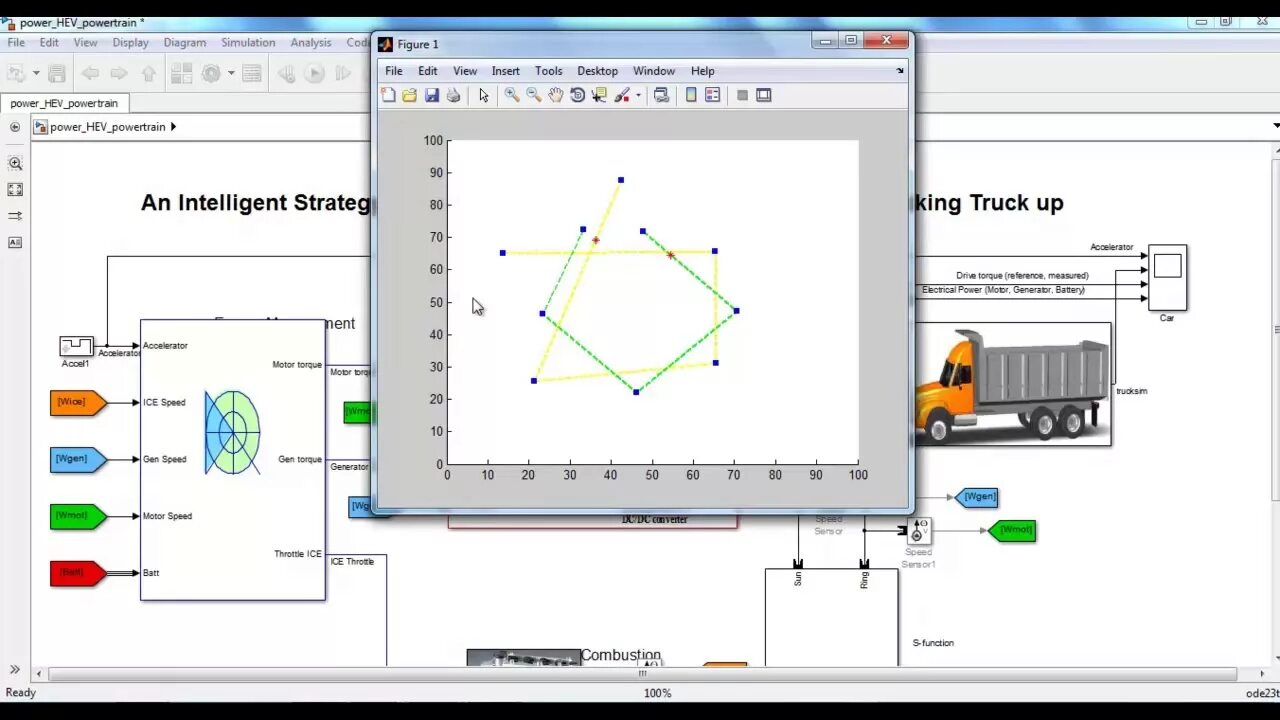Open Simulink Simulation menu
Image resolution: width=1280 pixels, height=720 pixels.
[x=248, y=43]
